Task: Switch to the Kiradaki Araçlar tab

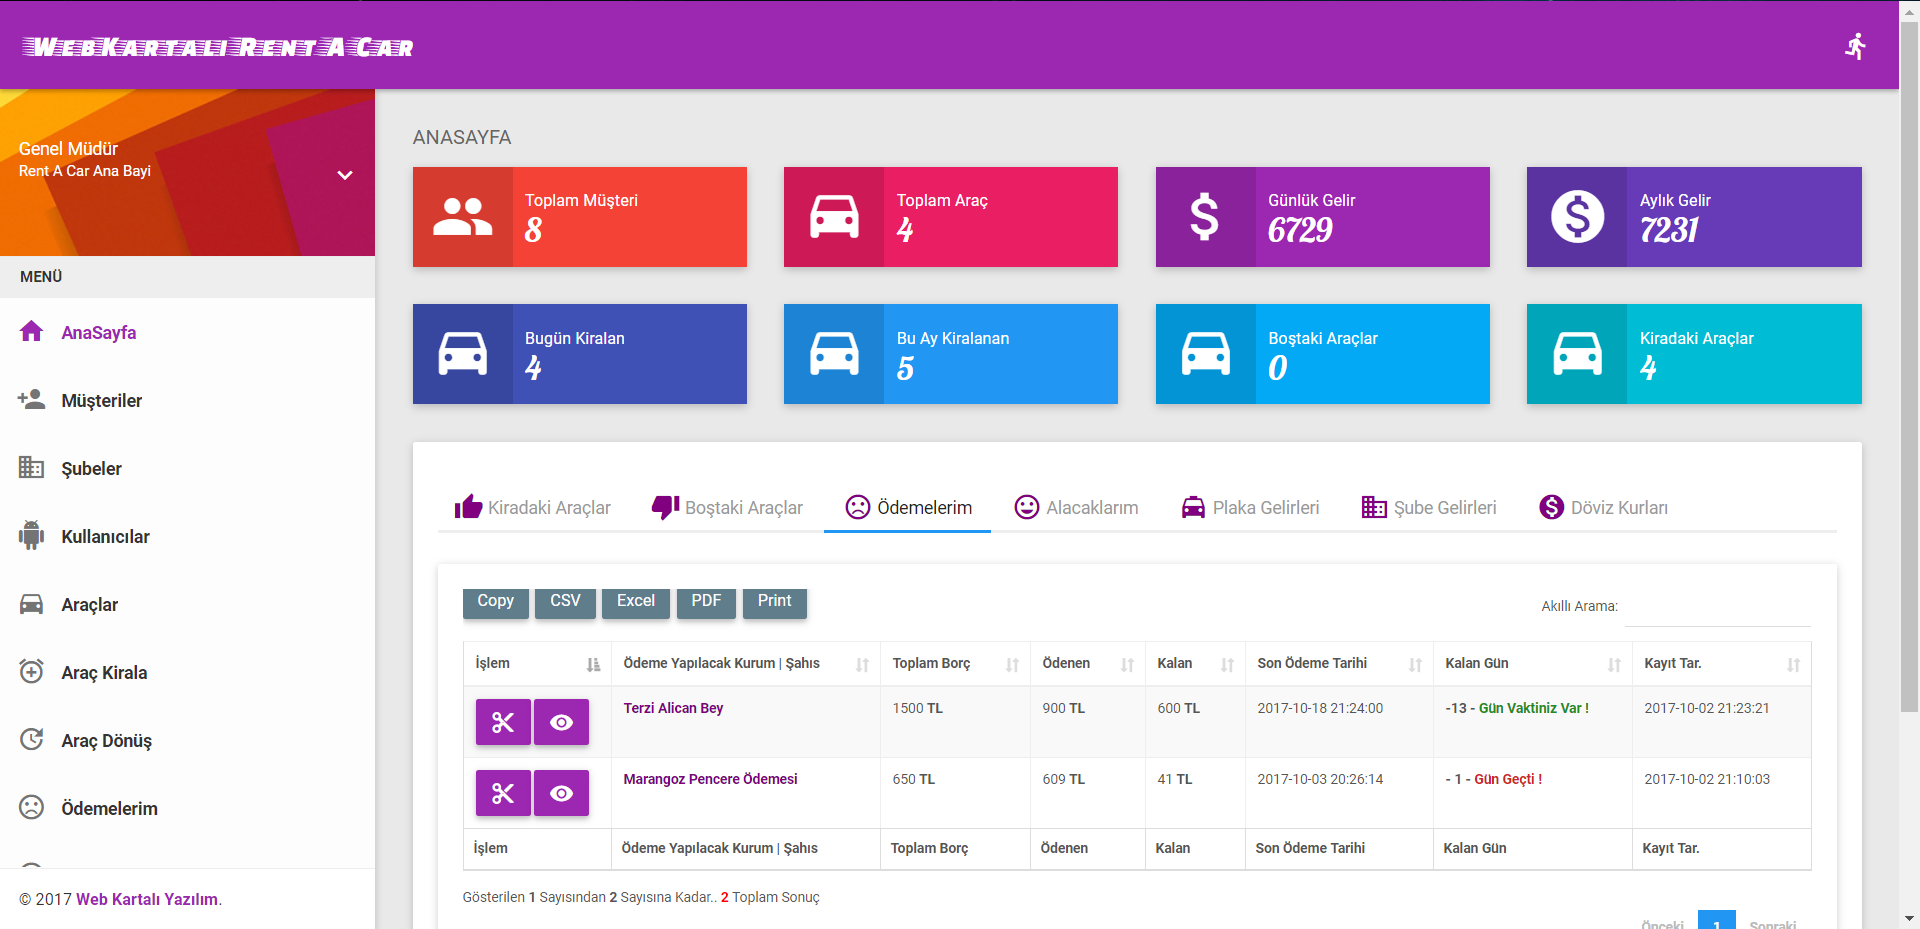Action: pyautogui.click(x=533, y=508)
